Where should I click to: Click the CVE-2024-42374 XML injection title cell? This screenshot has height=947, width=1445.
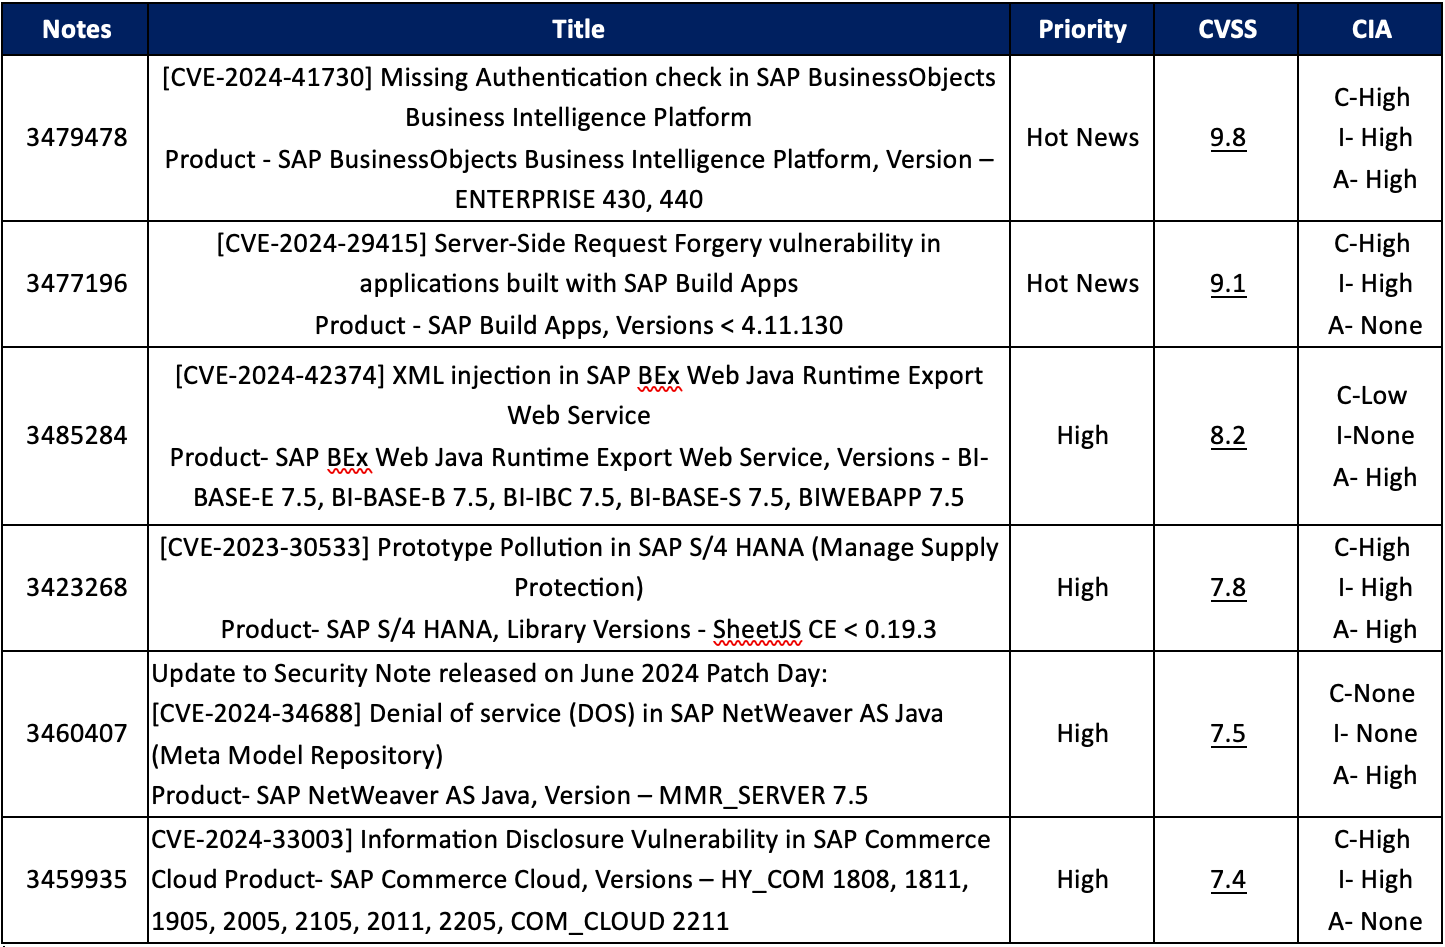pos(579,436)
